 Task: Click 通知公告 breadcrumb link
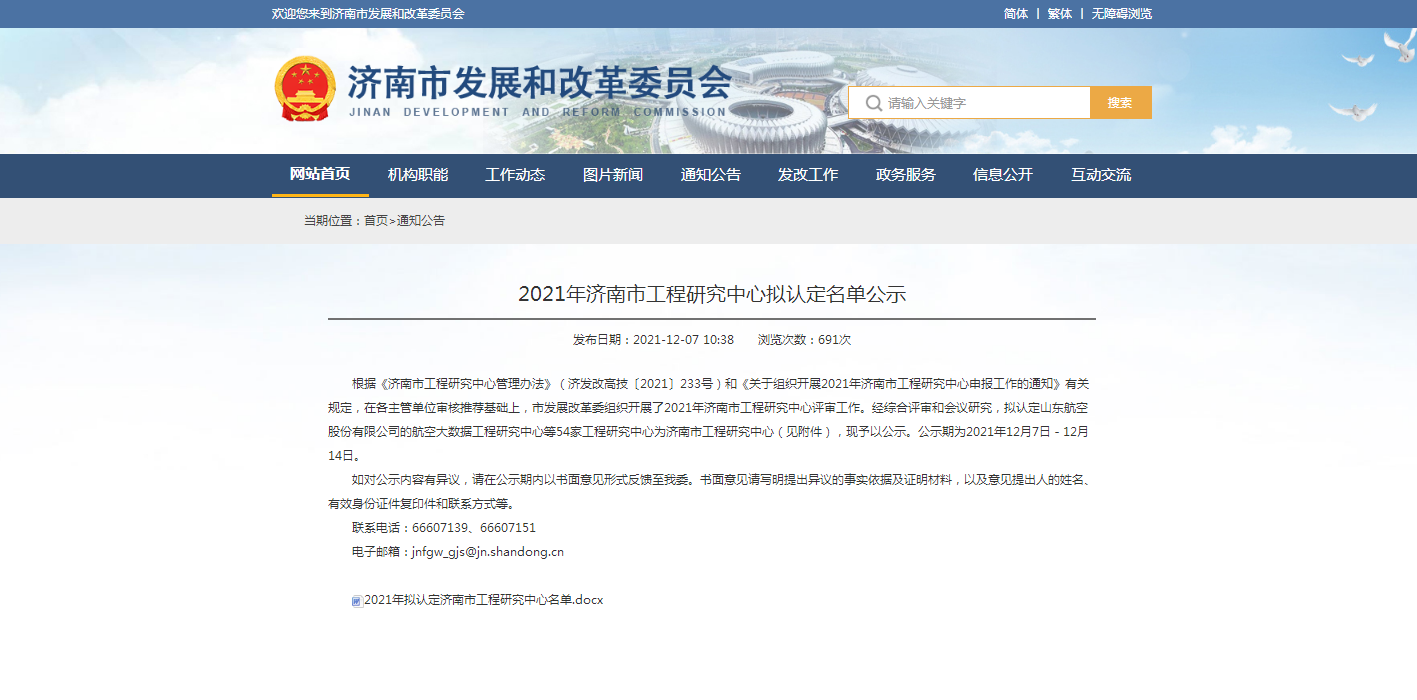pos(421,221)
